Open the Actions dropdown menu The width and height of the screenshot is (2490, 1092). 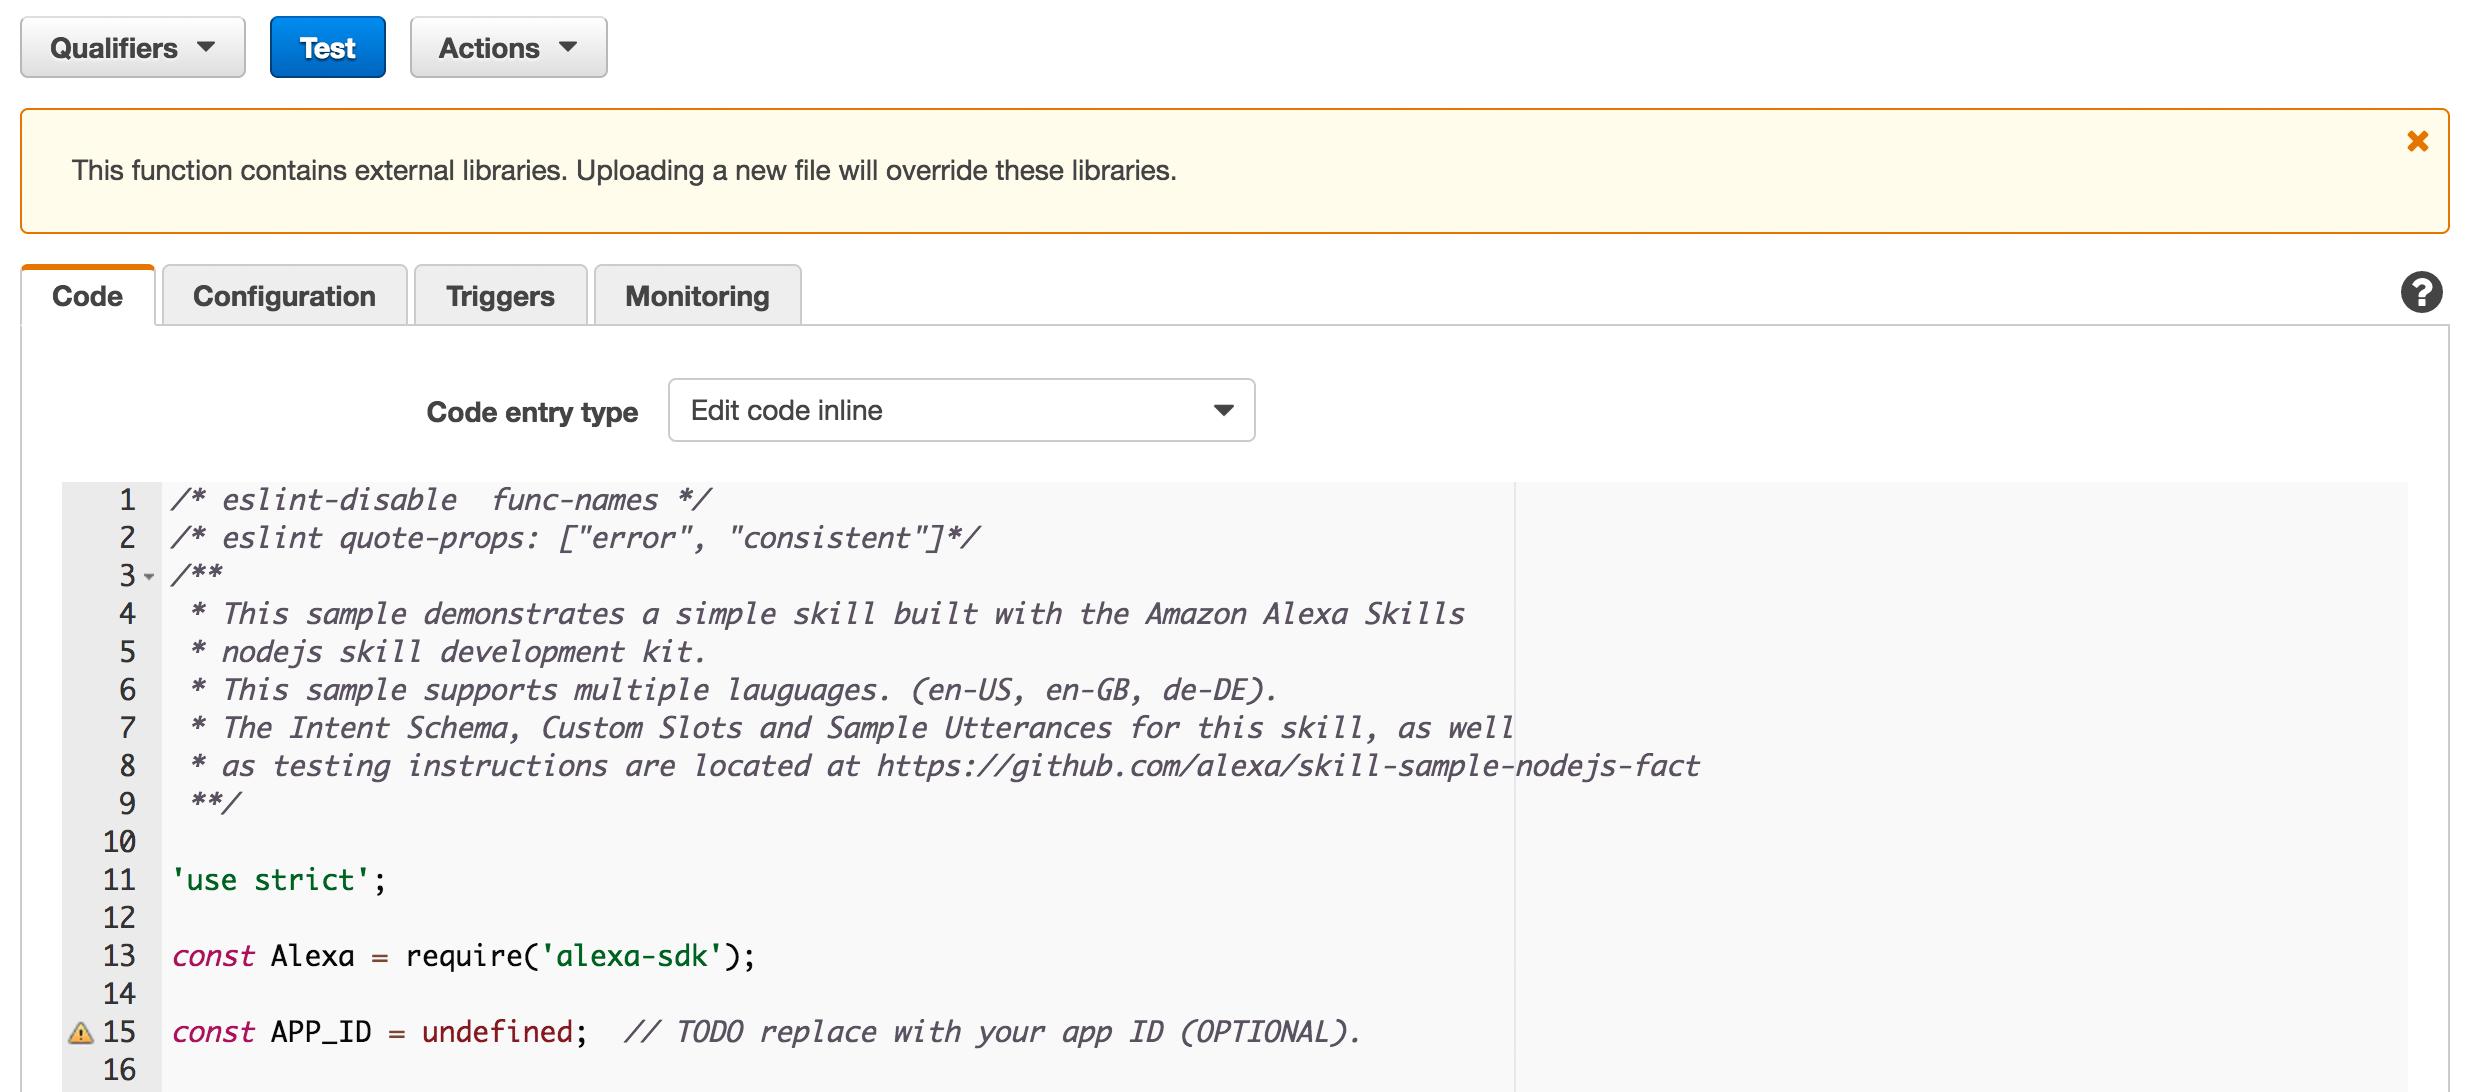(x=508, y=48)
